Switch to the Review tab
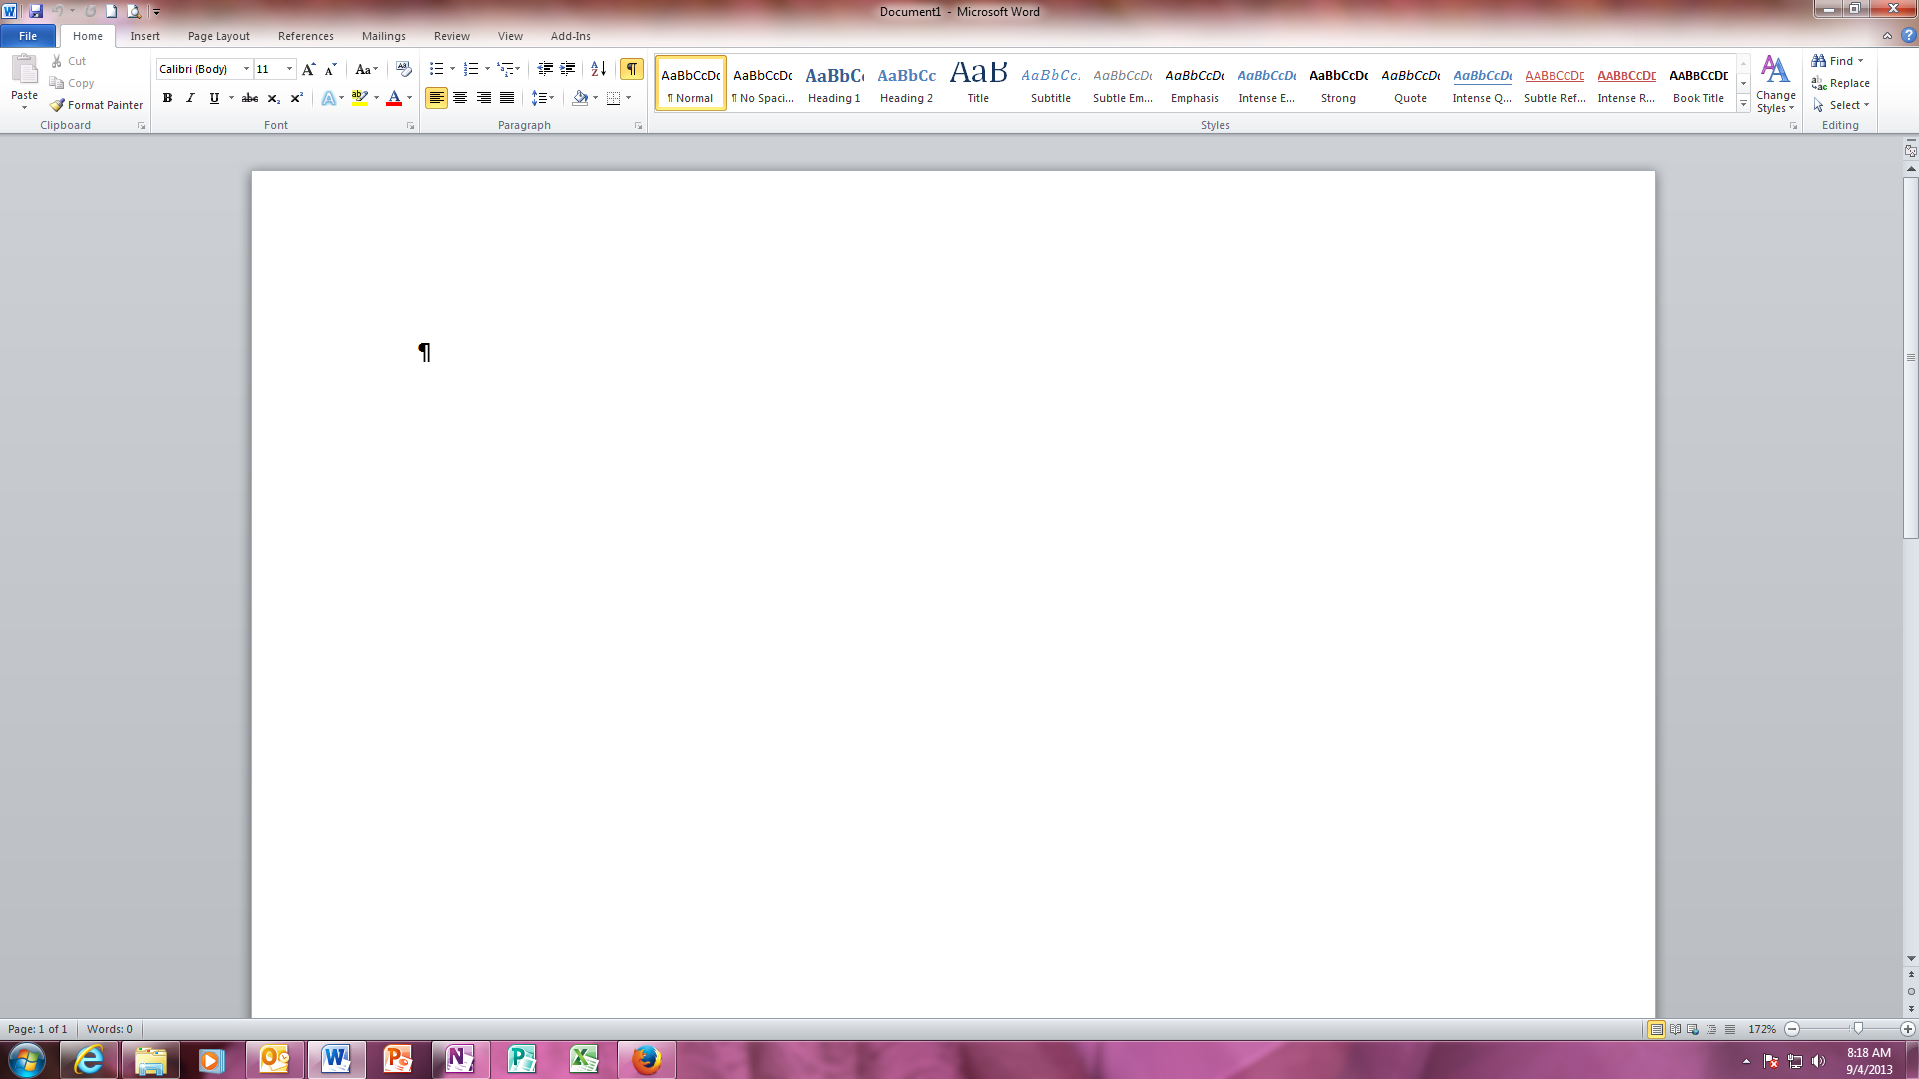Viewport: 1919px width, 1079px height. pyautogui.click(x=452, y=36)
